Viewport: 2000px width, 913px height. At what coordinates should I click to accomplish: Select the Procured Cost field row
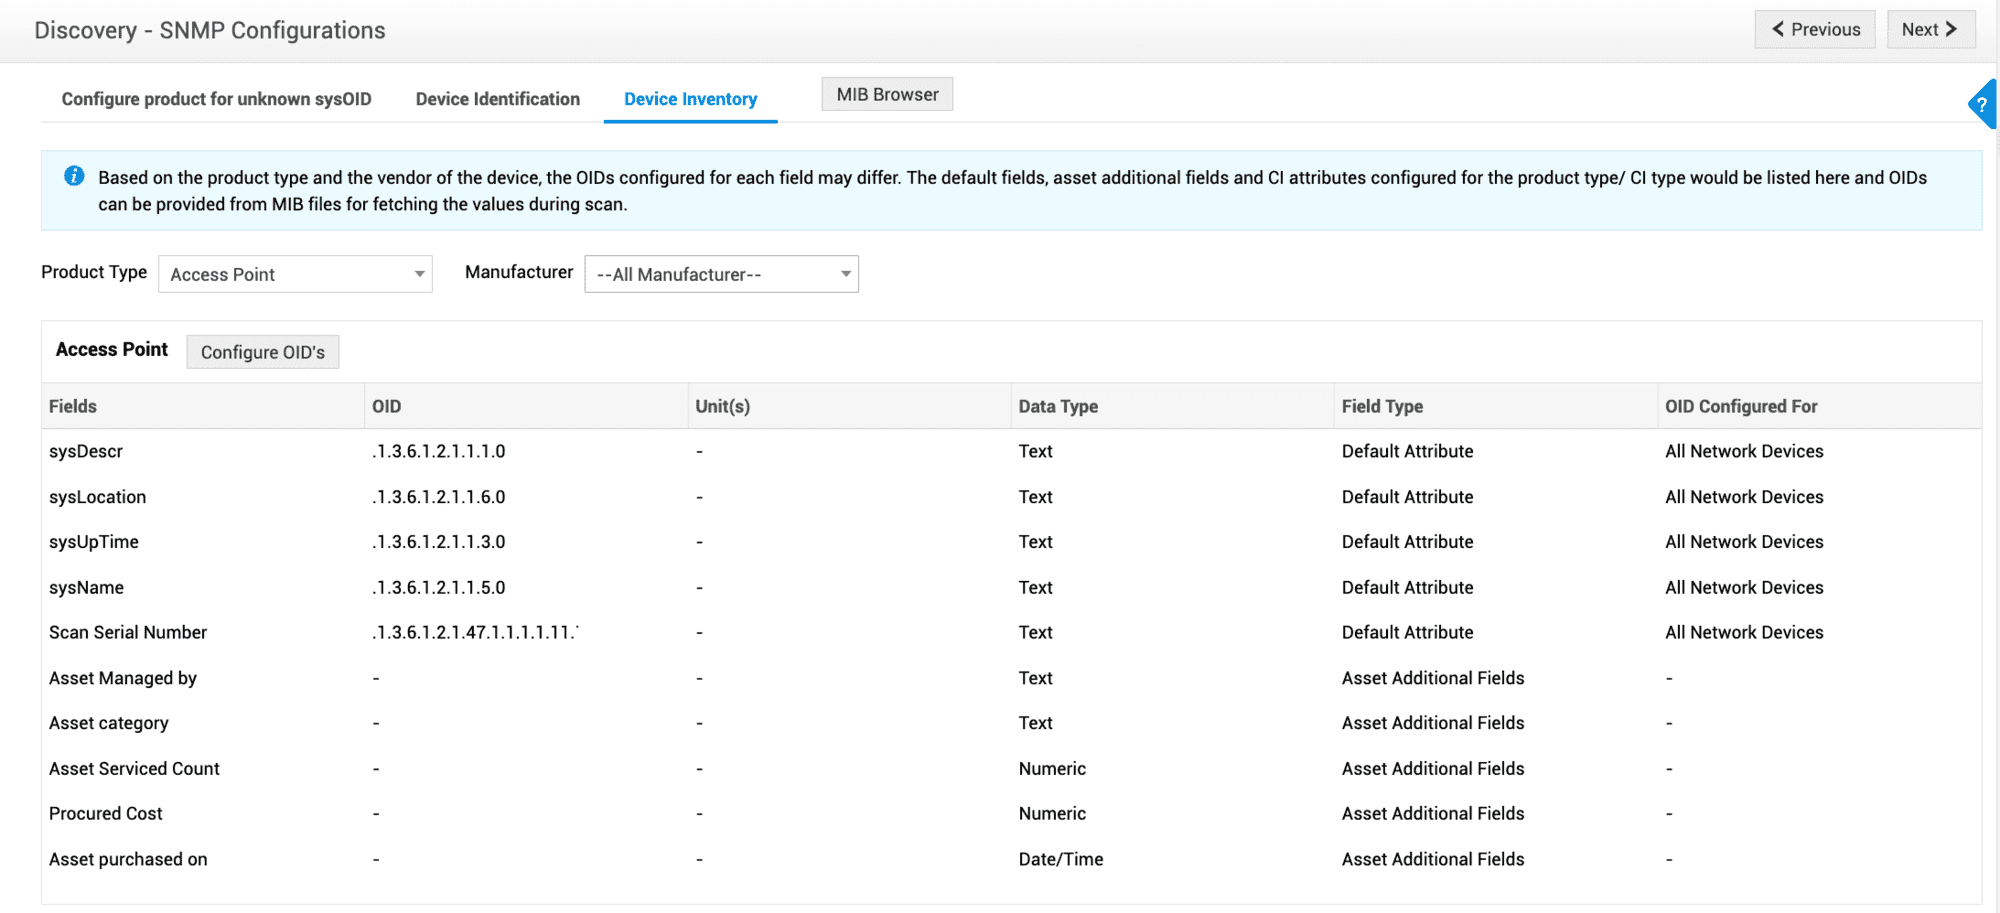point(106,814)
